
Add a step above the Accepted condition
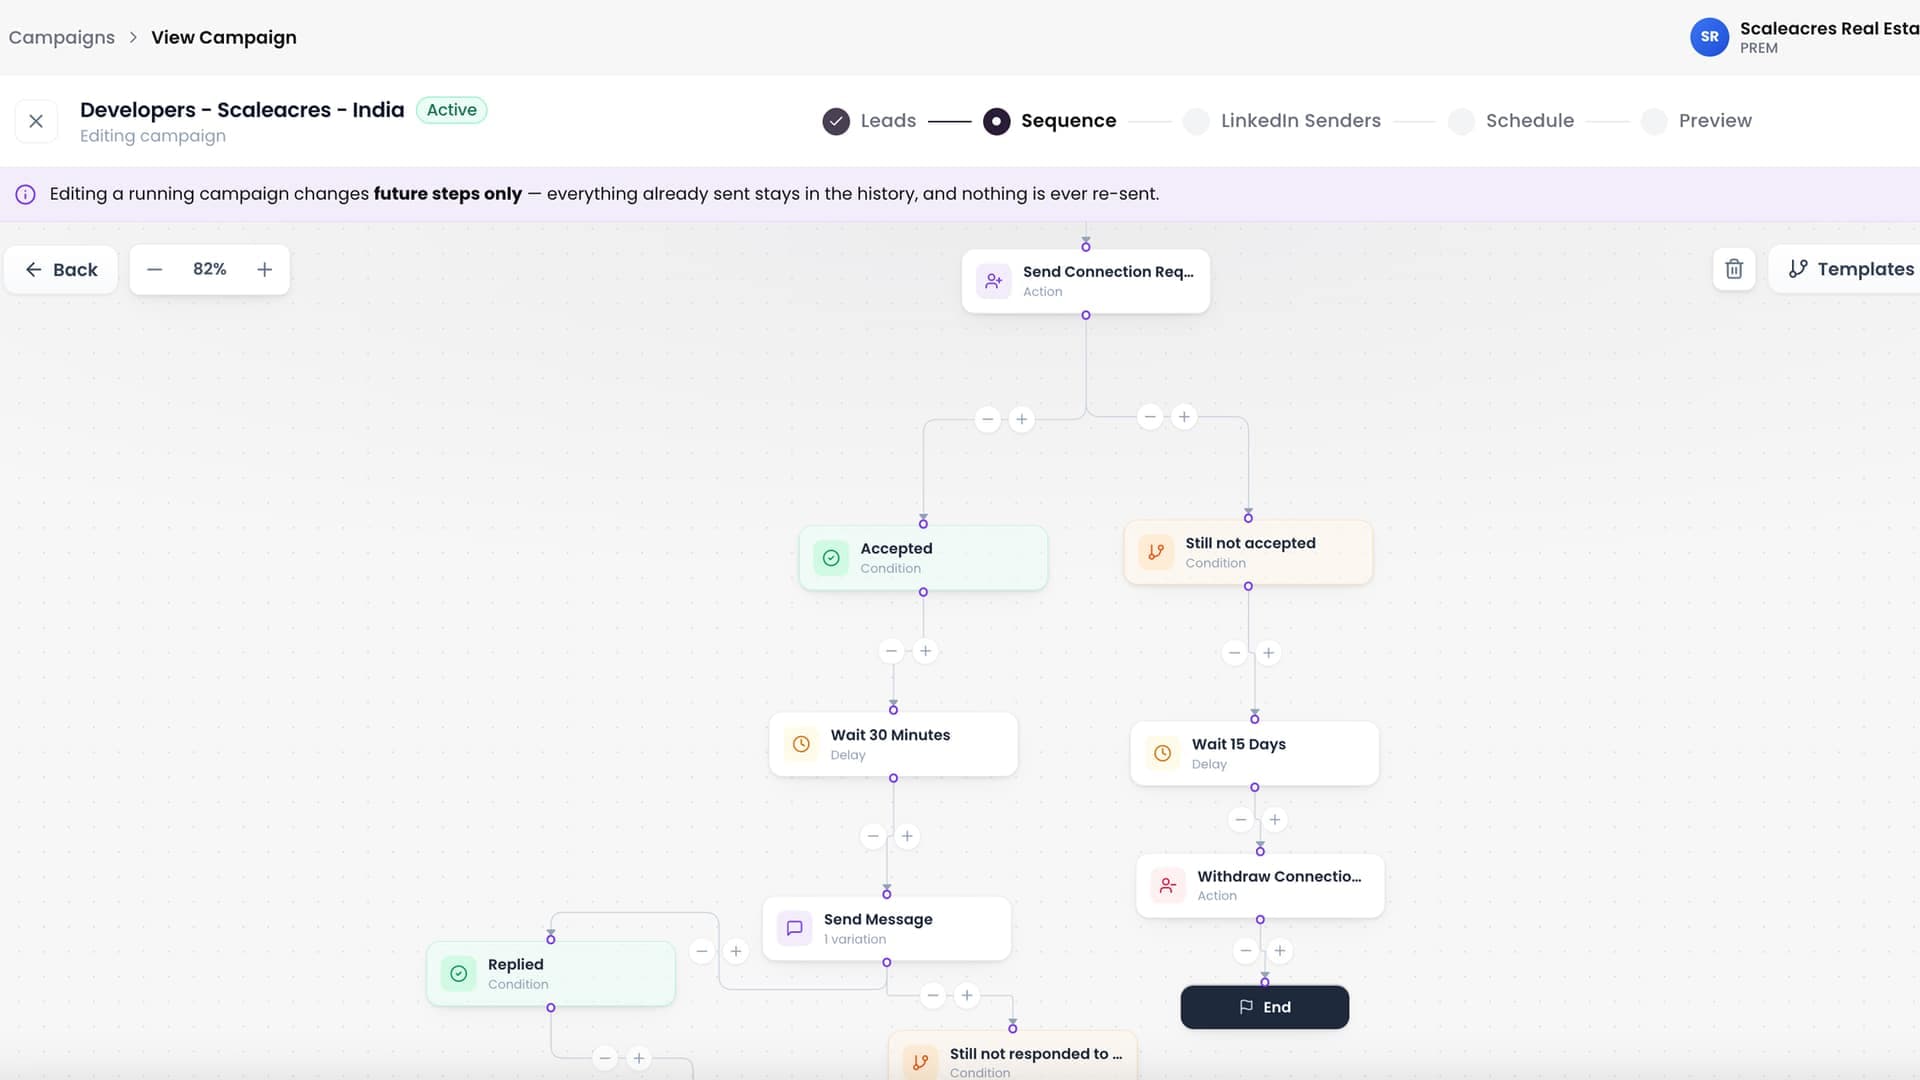[1021, 419]
